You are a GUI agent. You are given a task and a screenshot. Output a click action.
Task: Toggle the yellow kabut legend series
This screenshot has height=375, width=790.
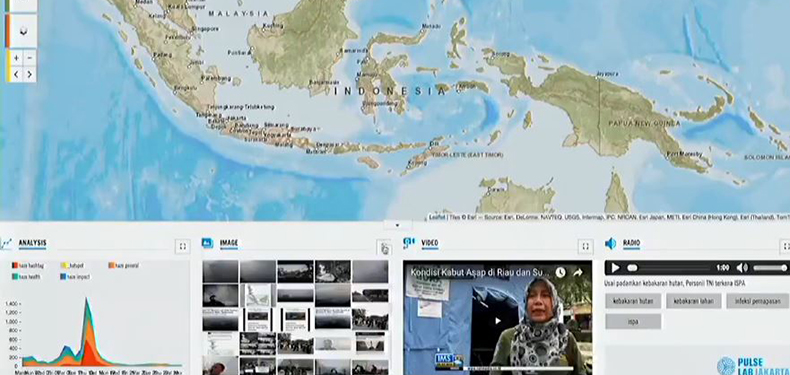point(73,265)
